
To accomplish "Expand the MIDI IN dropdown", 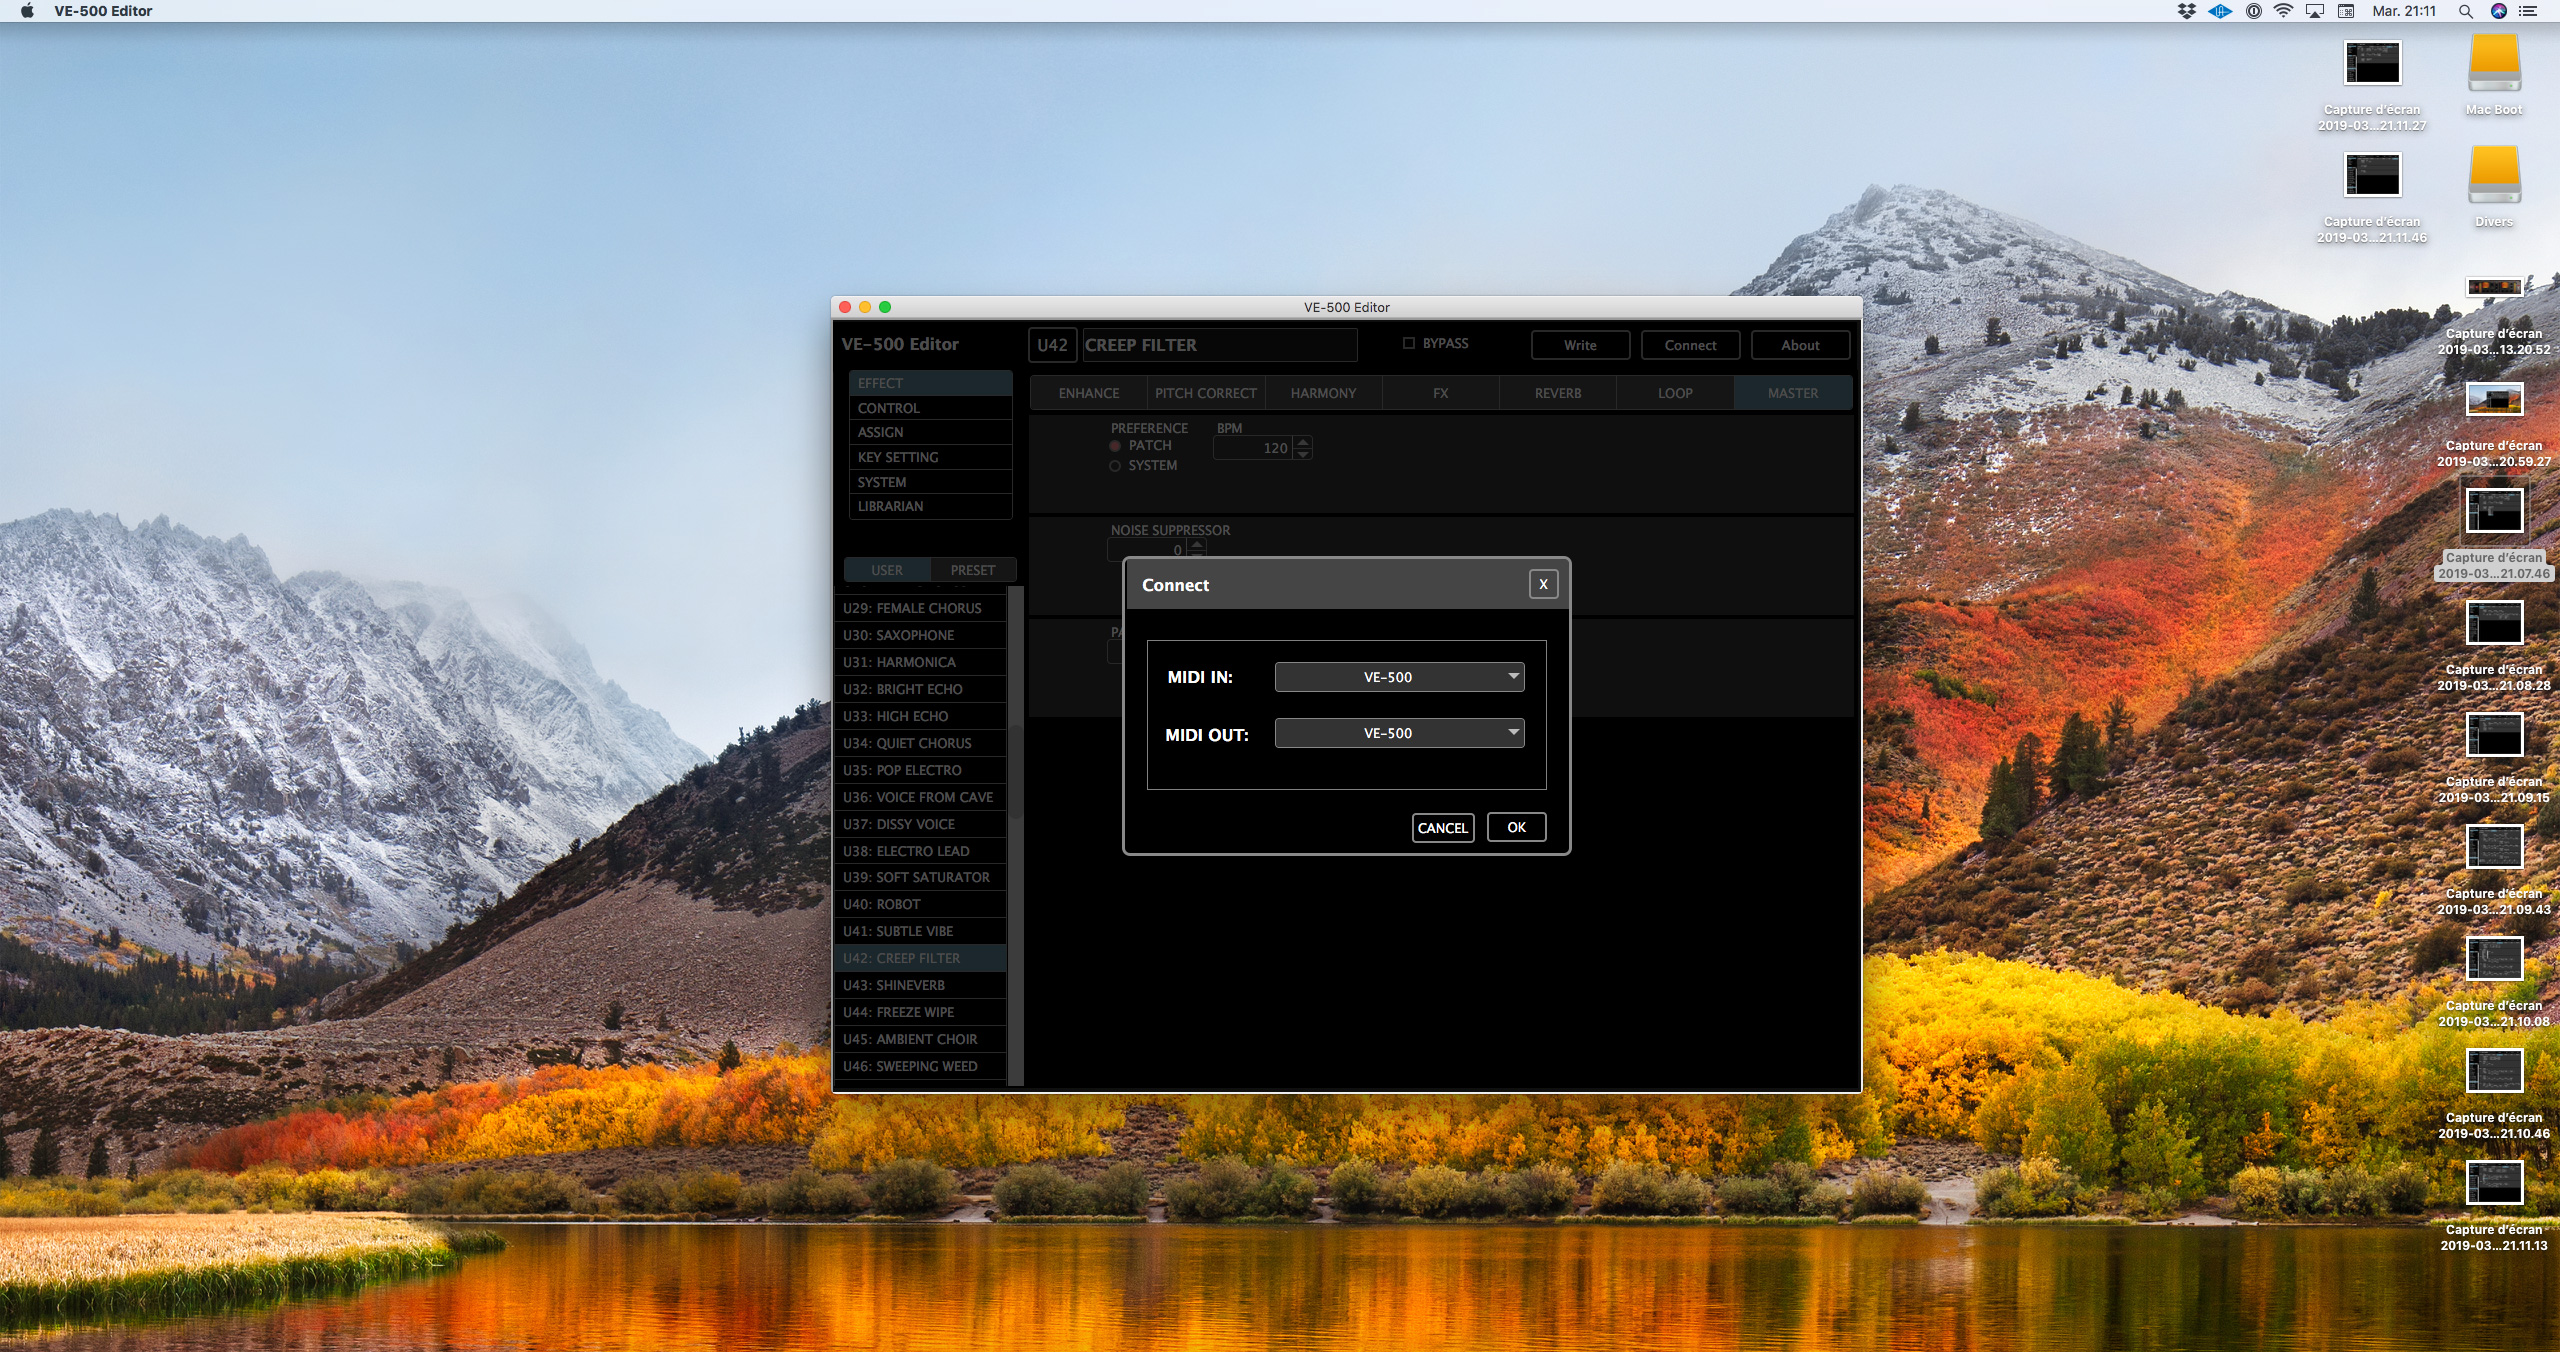I will [1399, 677].
